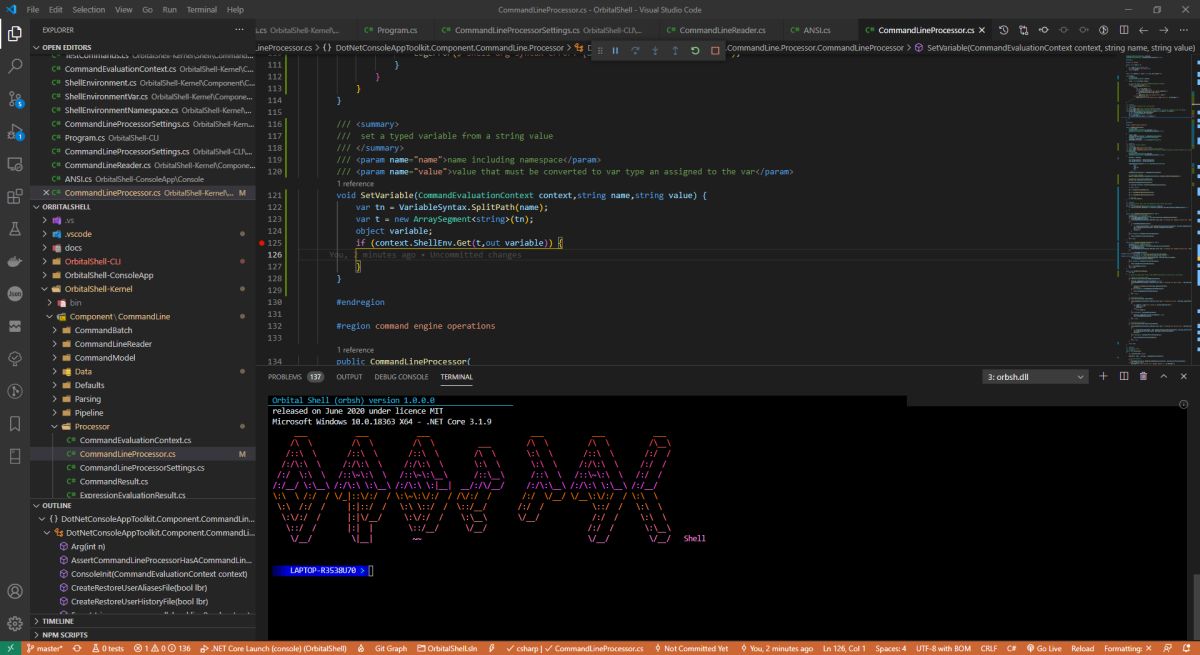The height and width of the screenshot is (655, 1200).
Task: Open file history timeline icon in editor toolbar
Action: point(1005,30)
